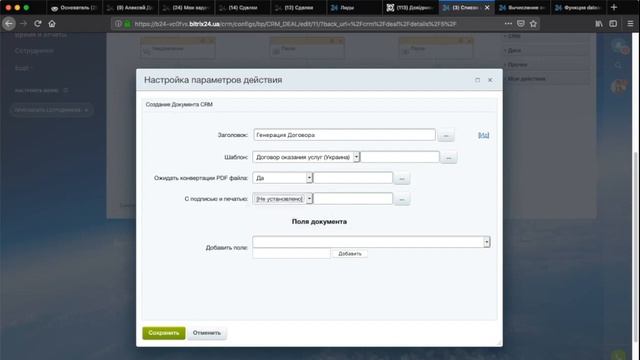Focus the text input left of 'Добавить' button
The width and height of the screenshot is (640, 360).
[291, 253]
